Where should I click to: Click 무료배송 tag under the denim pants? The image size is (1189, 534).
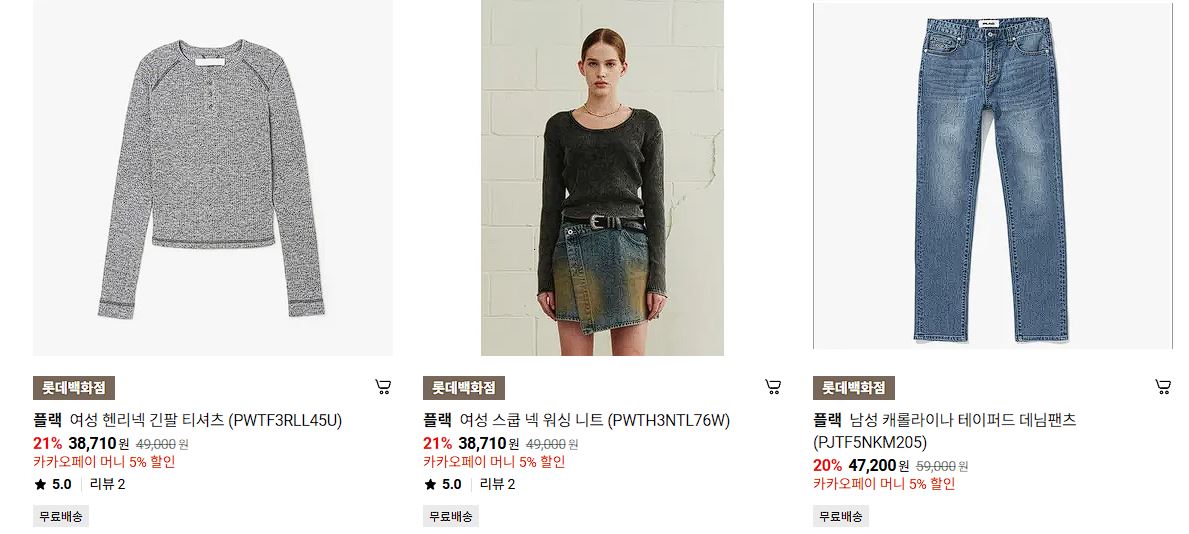tap(841, 517)
